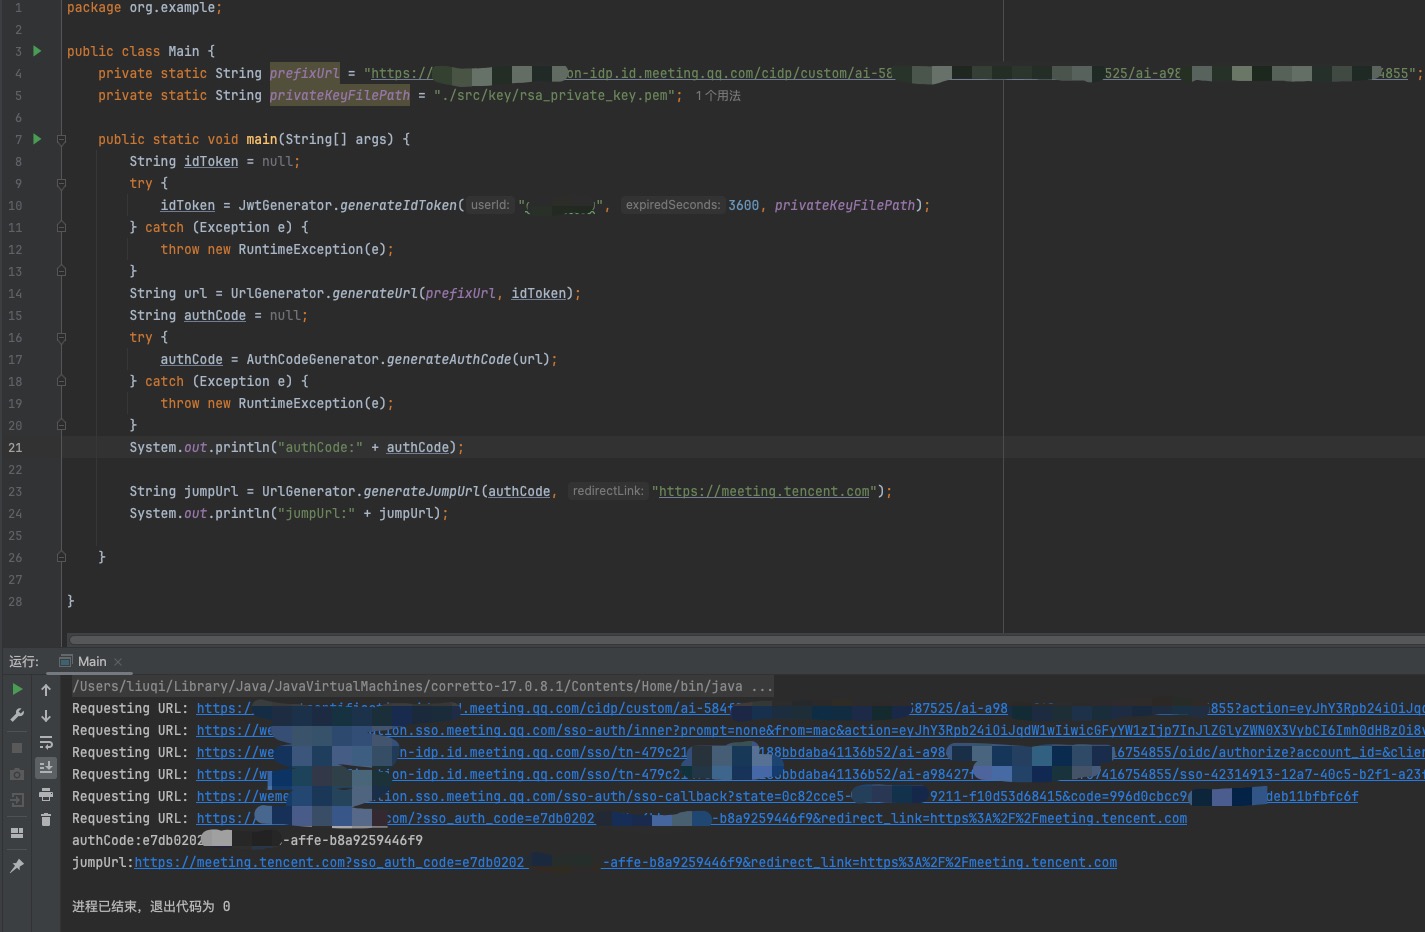Pin the Run tab with the pin icon

[17, 866]
